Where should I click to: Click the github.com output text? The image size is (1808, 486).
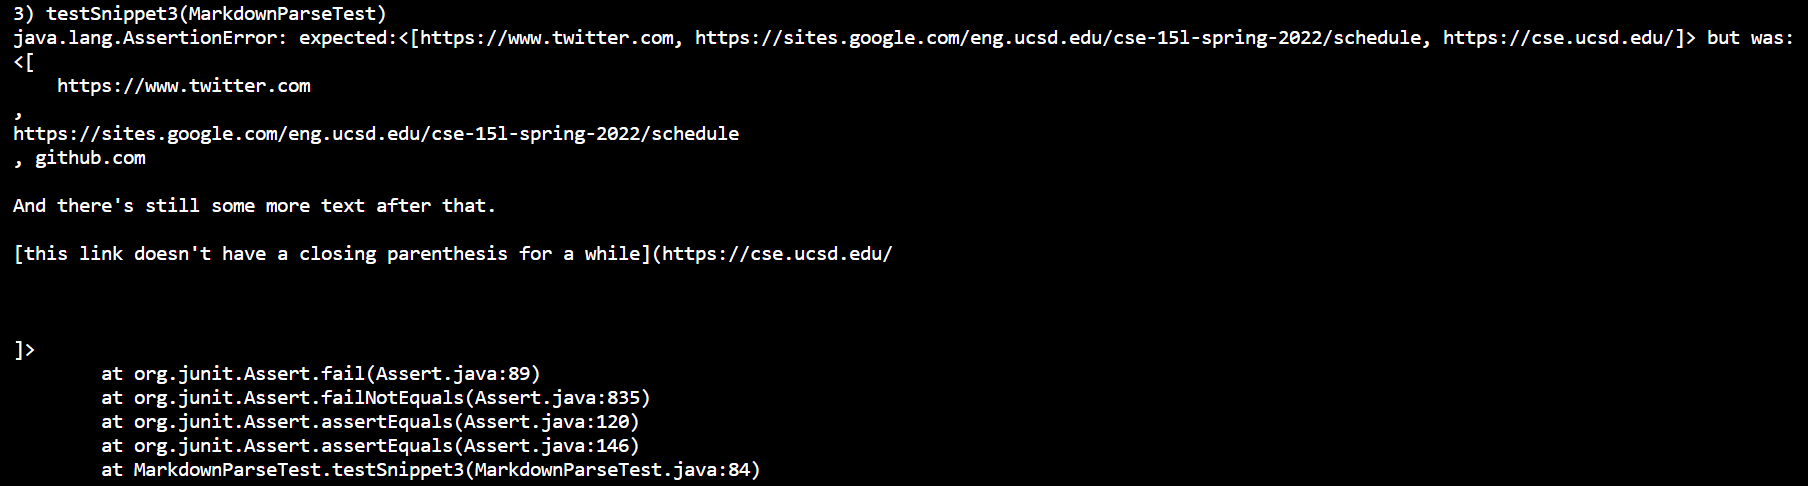click(x=90, y=158)
